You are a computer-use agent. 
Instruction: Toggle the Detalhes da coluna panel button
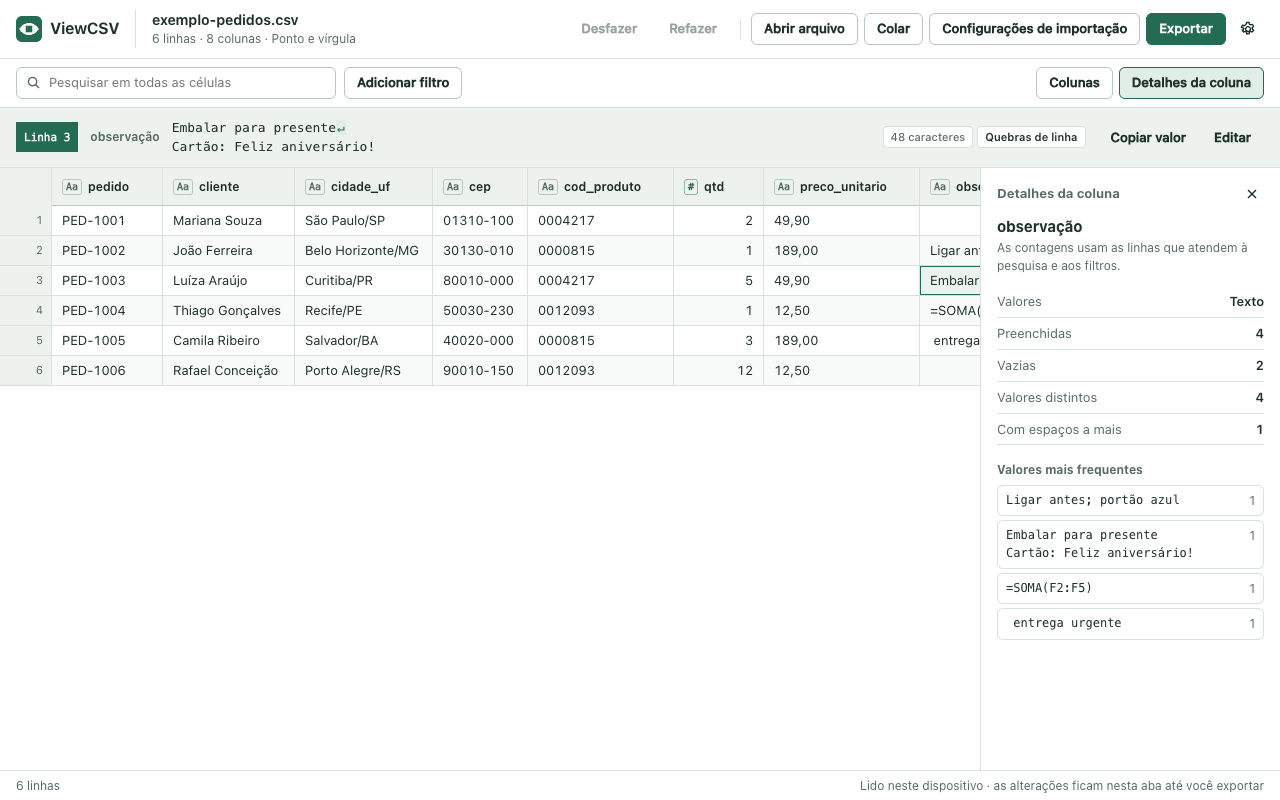1191,83
